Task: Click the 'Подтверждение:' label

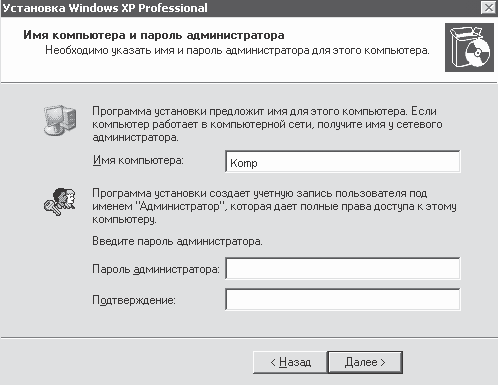Action: tap(134, 300)
